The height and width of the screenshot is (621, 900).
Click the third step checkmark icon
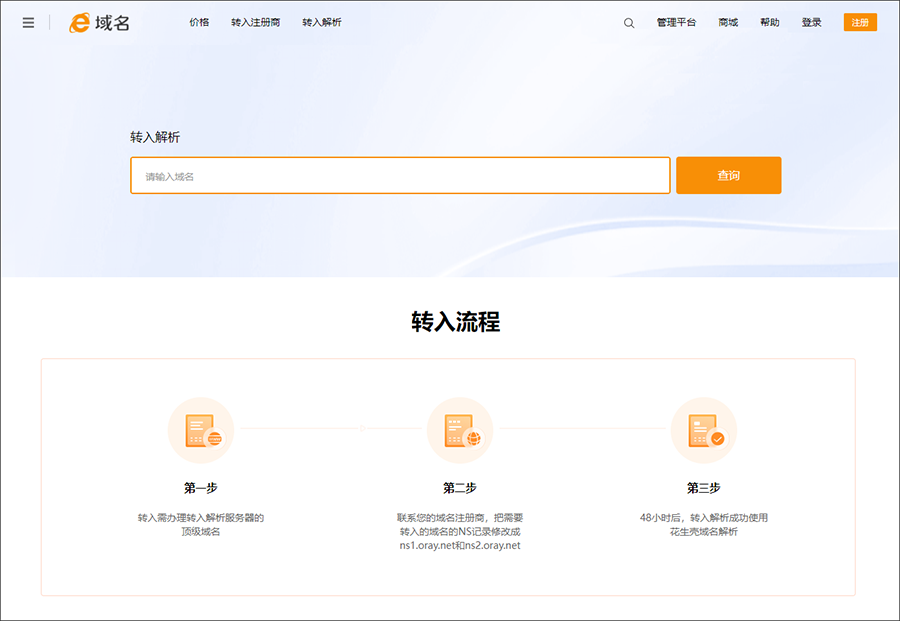[x=704, y=430]
